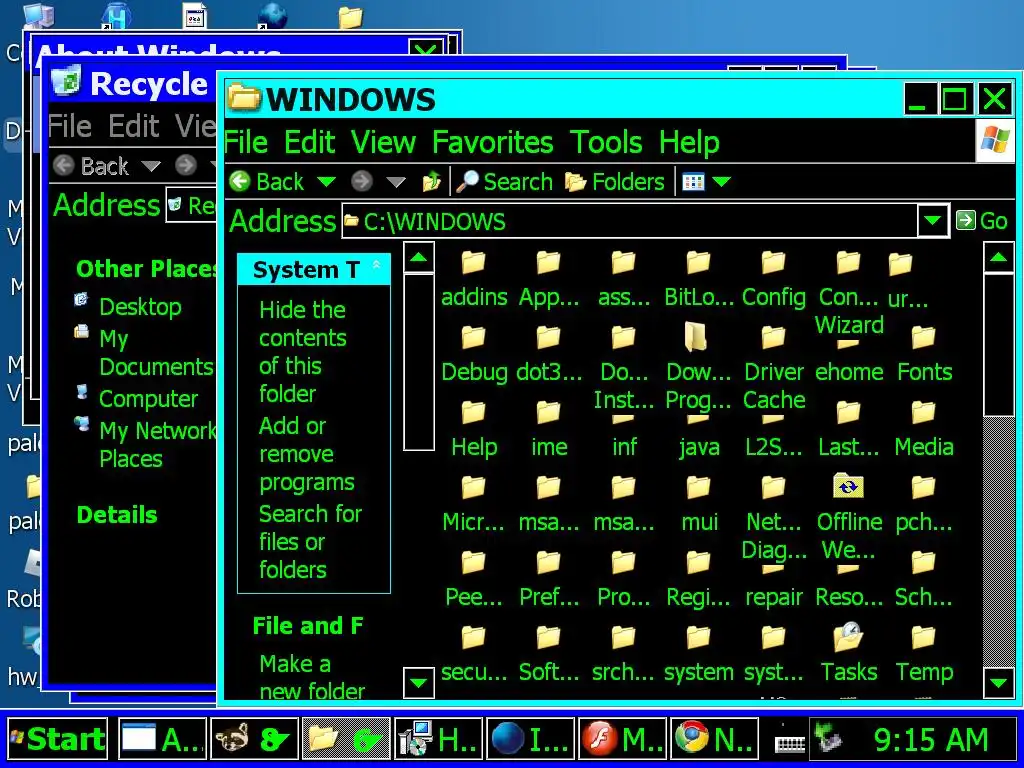Click the keyboard icon in system tray
The height and width of the screenshot is (768, 1024).
tap(790, 743)
